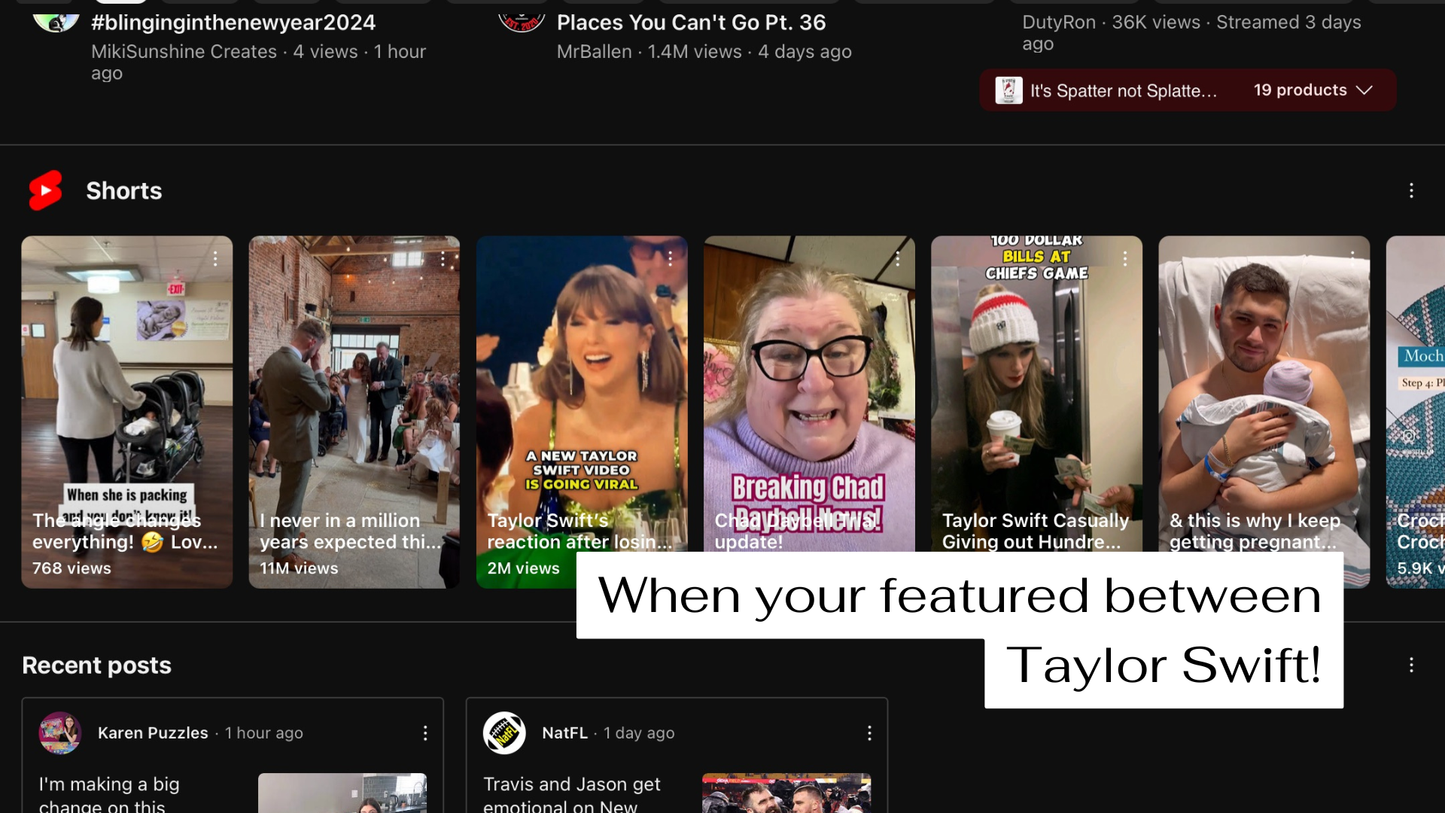Open the NatFL post image
The width and height of the screenshot is (1445, 813).
point(787,793)
